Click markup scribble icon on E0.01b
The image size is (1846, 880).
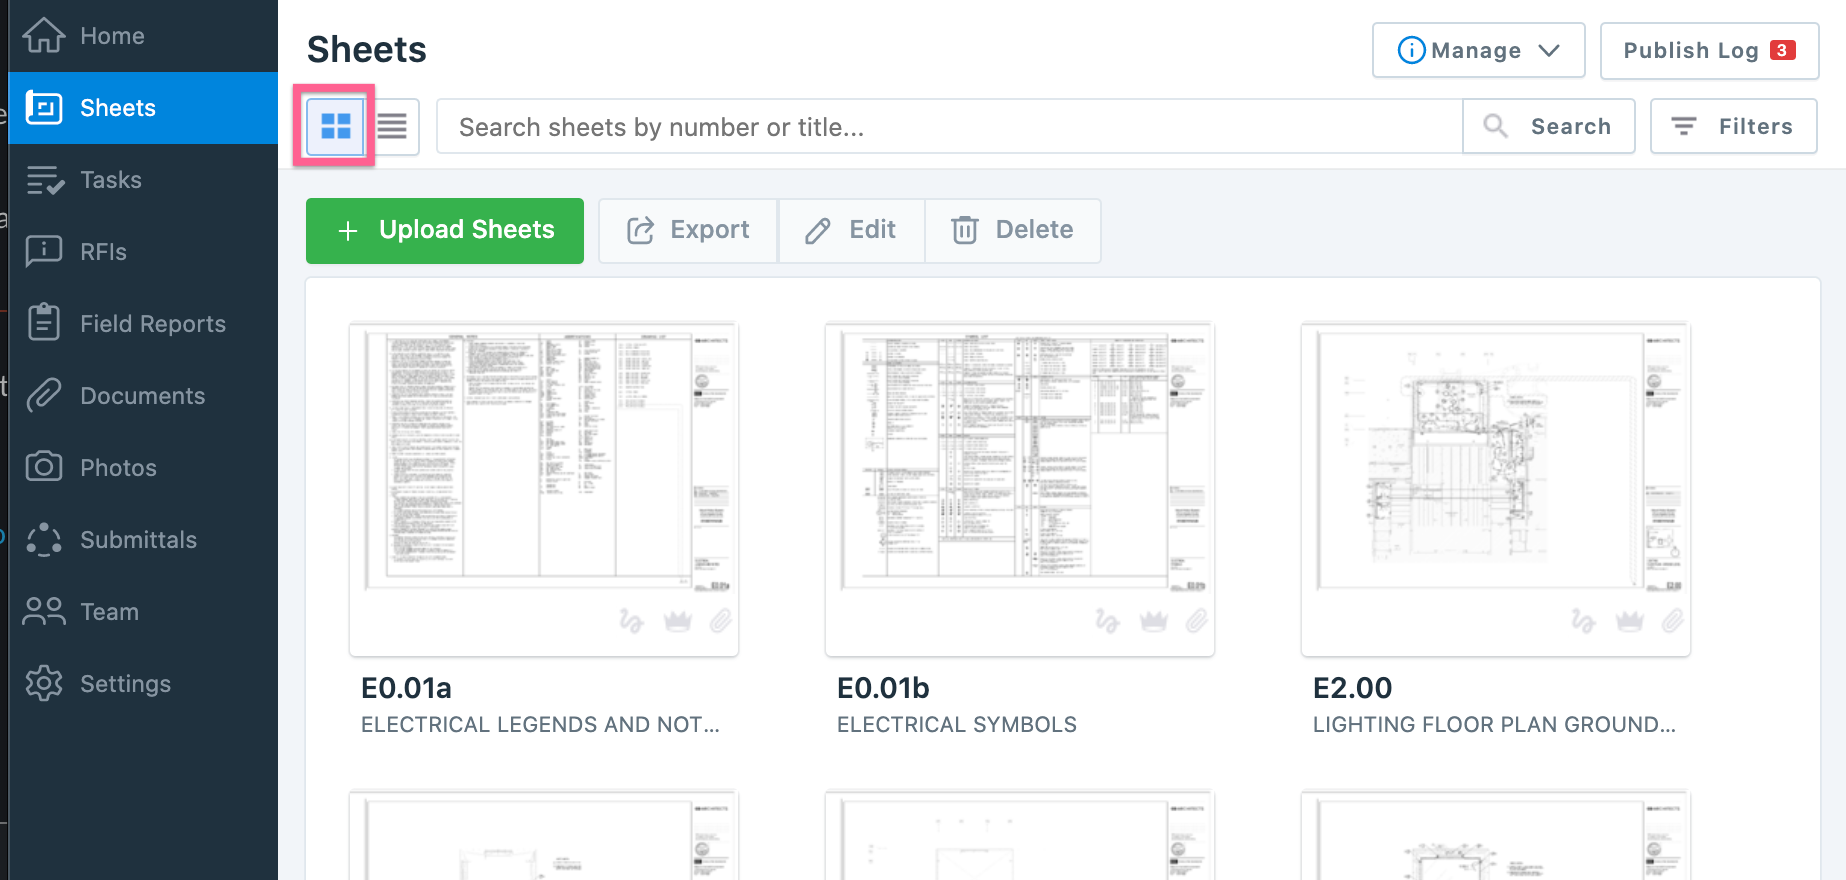1107,621
